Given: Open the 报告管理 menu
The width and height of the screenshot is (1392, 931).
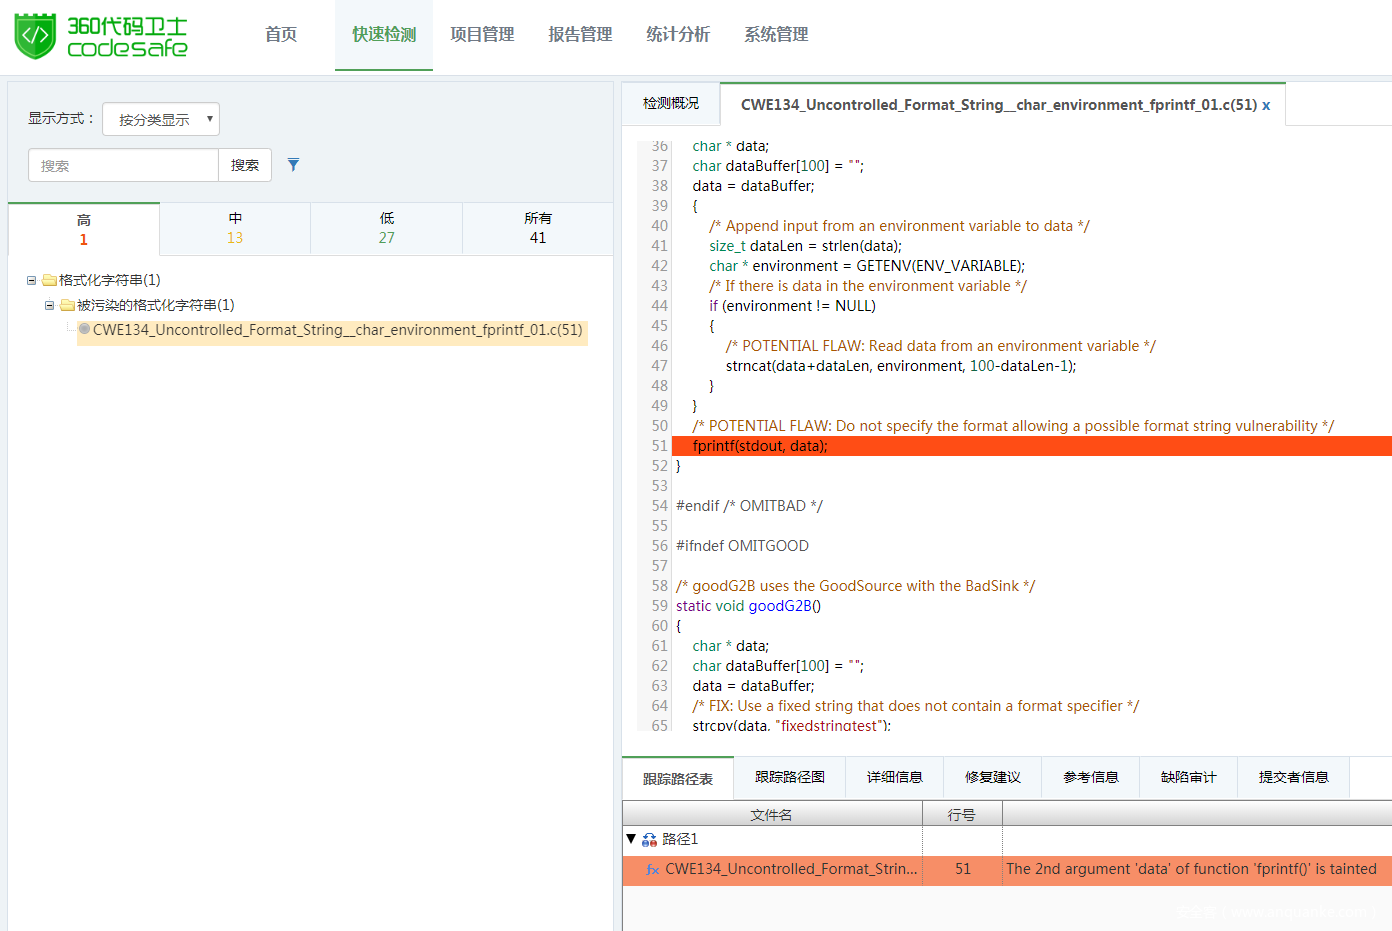Looking at the screenshot, I should coord(580,35).
